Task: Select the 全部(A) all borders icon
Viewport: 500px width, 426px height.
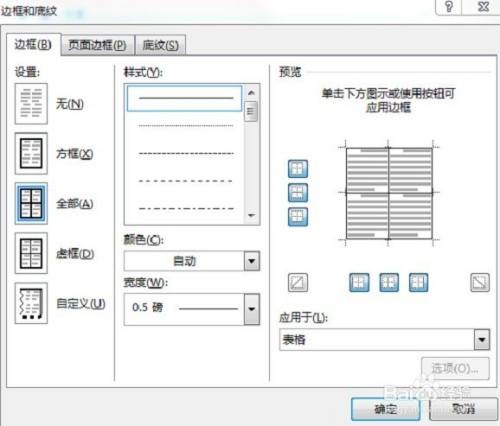Action: [31, 203]
